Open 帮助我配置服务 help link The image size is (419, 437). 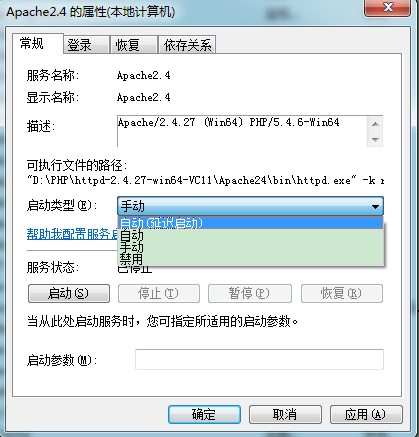72,234
